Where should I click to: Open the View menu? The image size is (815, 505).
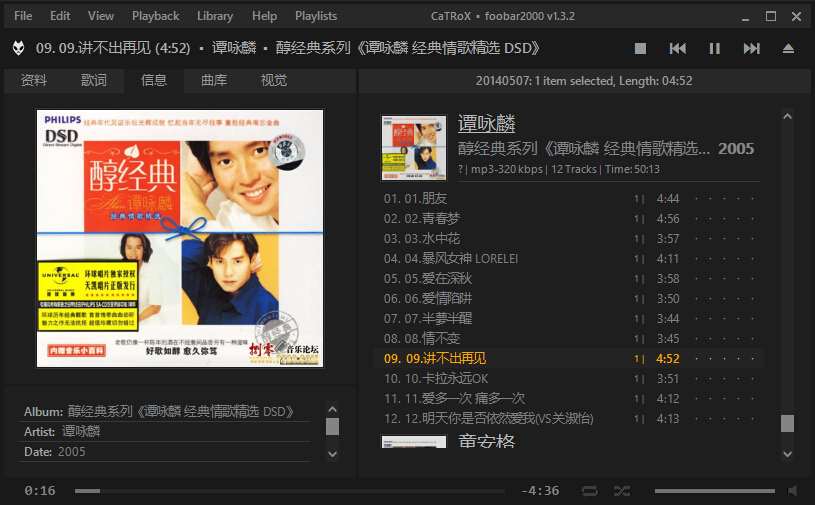(x=101, y=16)
